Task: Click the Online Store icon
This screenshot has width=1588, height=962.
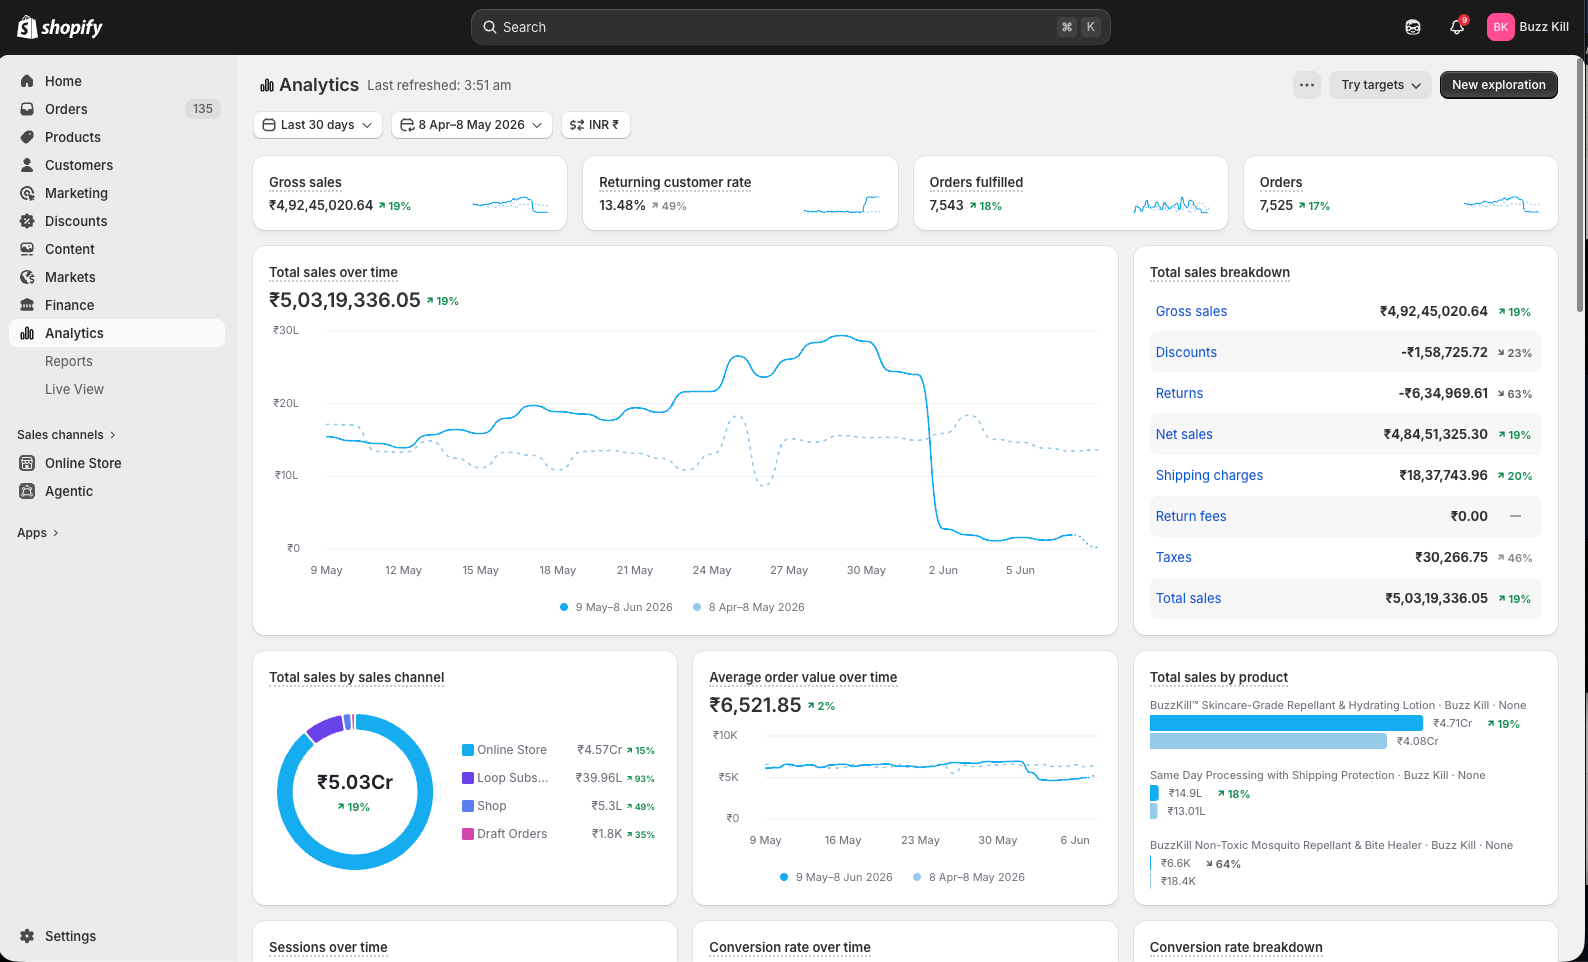Action: 27,463
